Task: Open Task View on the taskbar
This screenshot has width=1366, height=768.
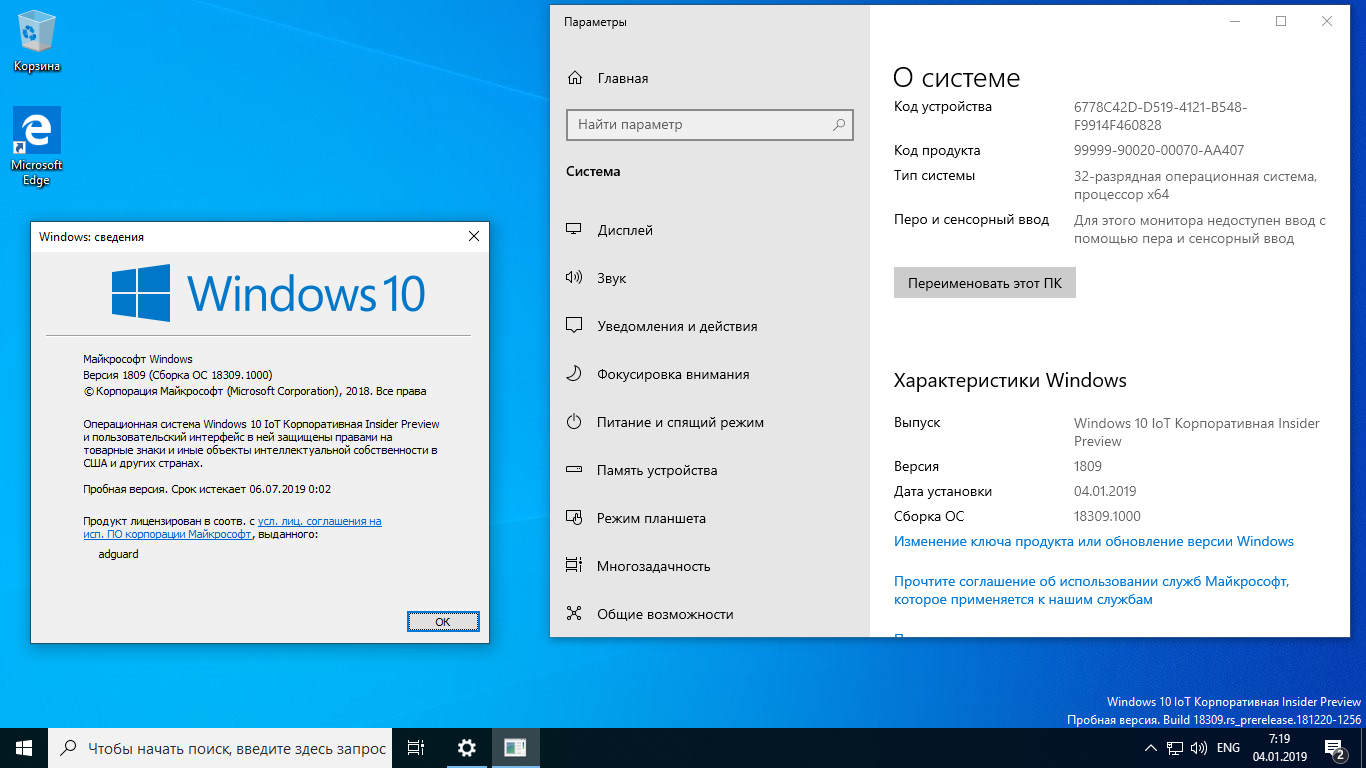Action: coord(417,748)
